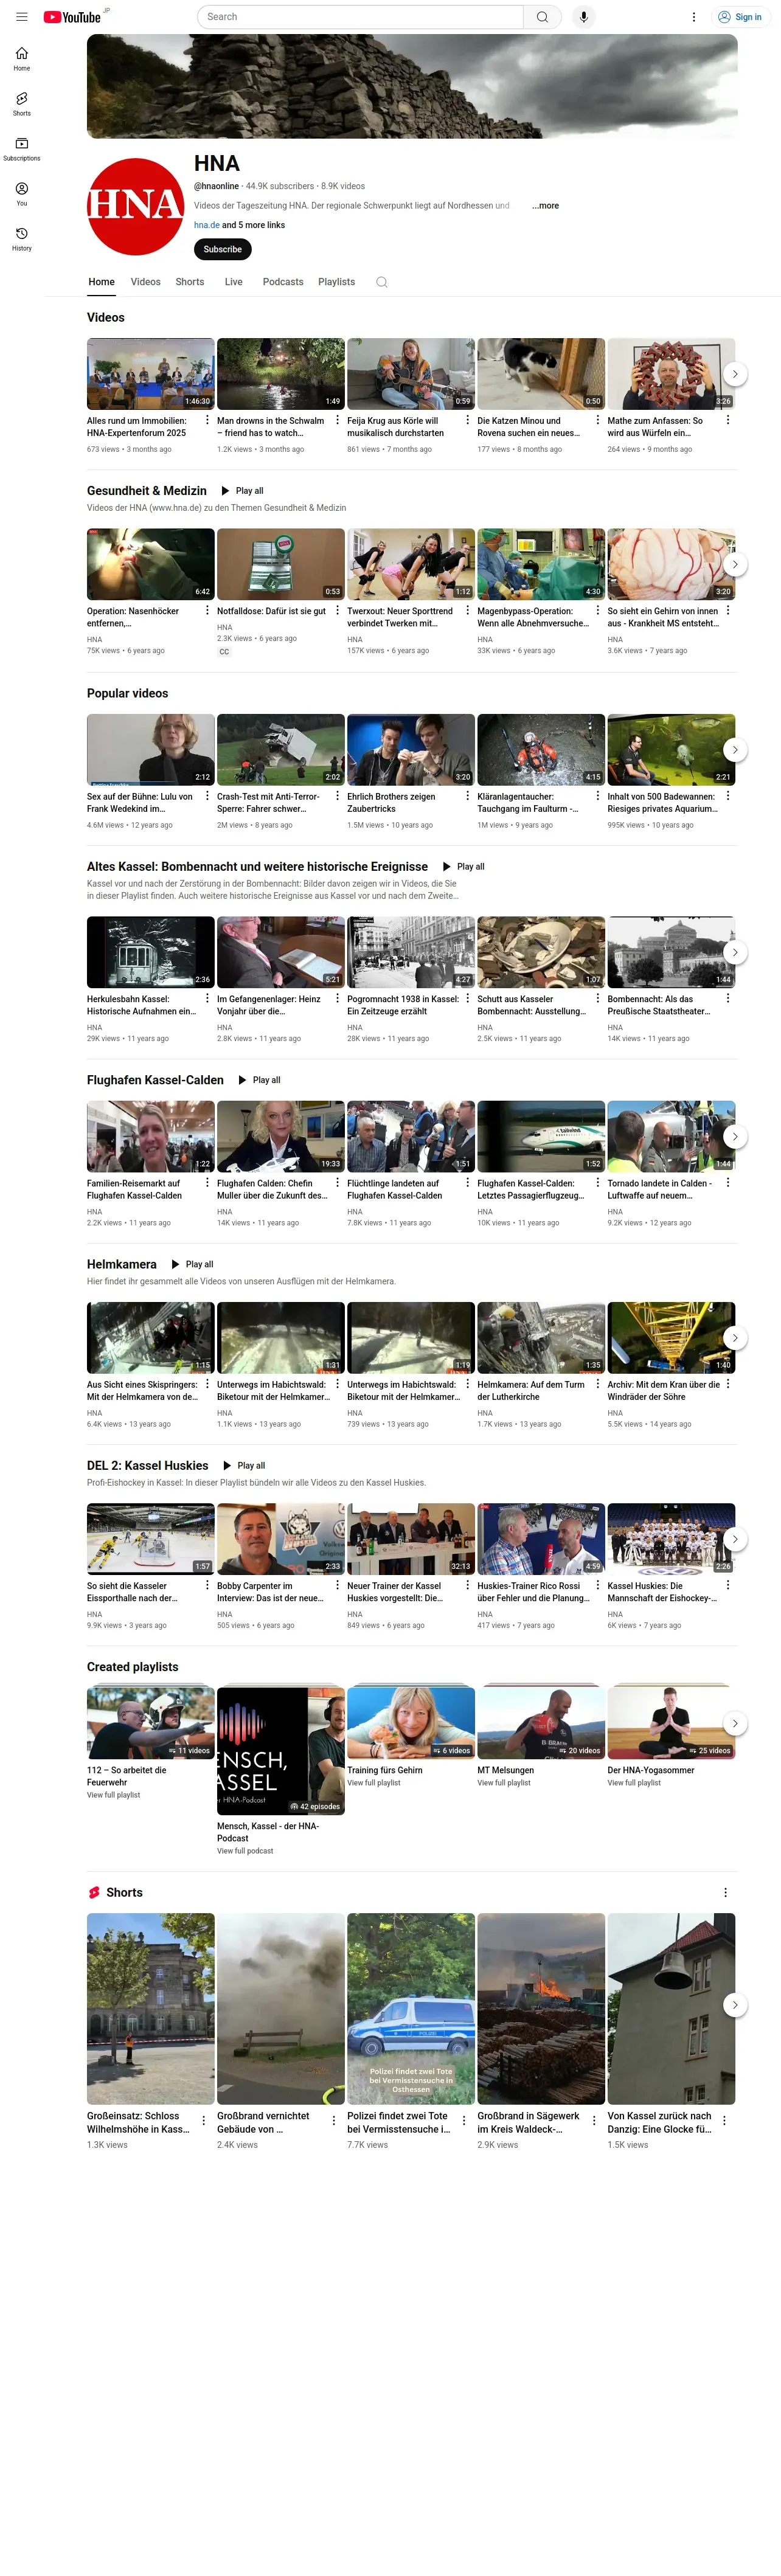View full playlist for MT Melsungen
The image size is (781, 2576).
pyautogui.click(x=504, y=1783)
